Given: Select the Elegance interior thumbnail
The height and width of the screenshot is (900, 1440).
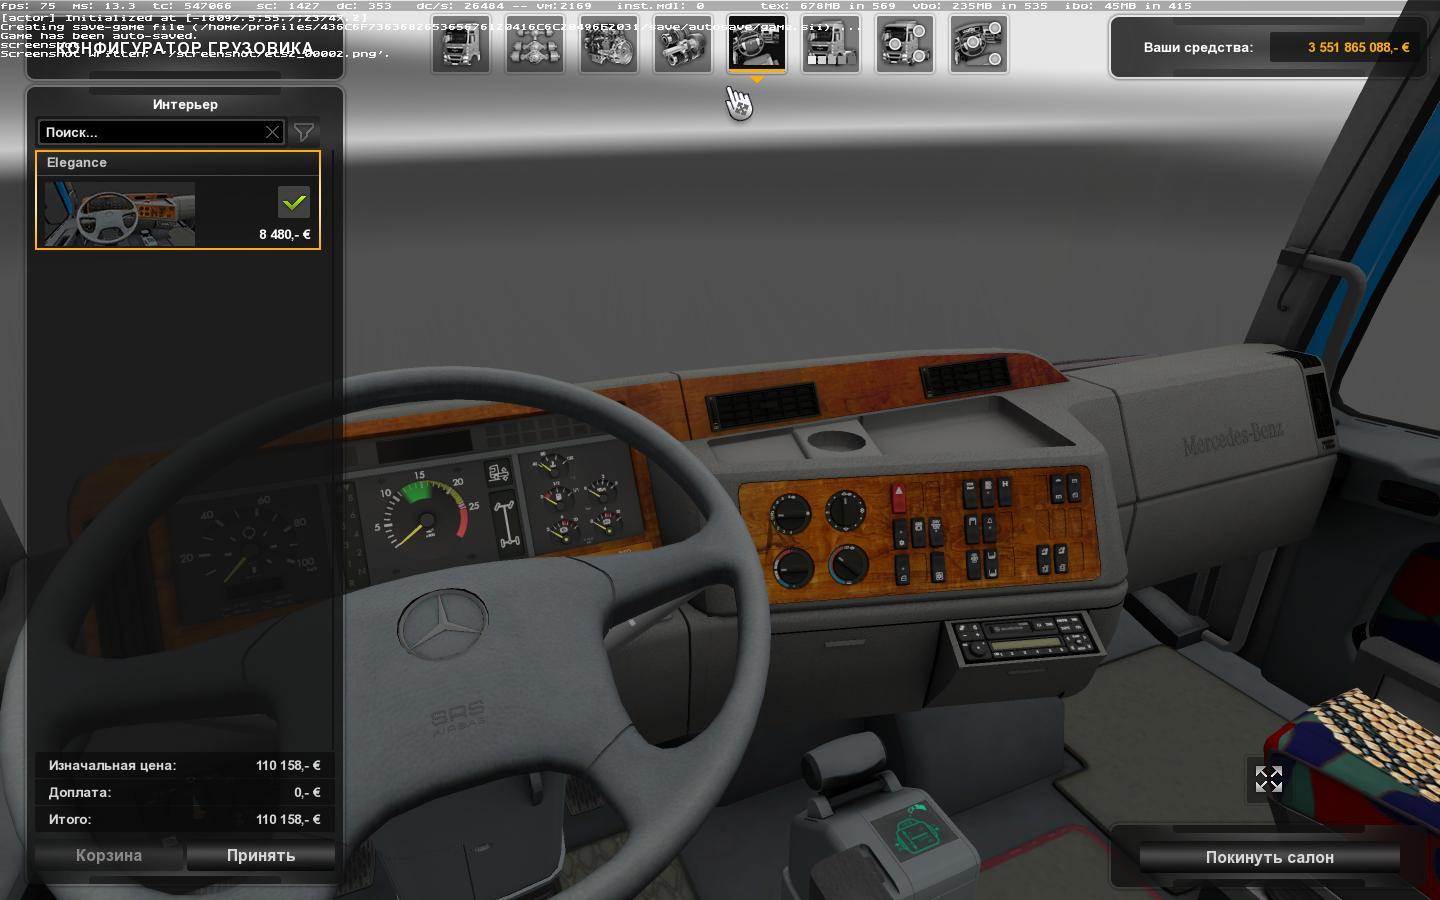Looking at the screenshot, I should [119, 214].
